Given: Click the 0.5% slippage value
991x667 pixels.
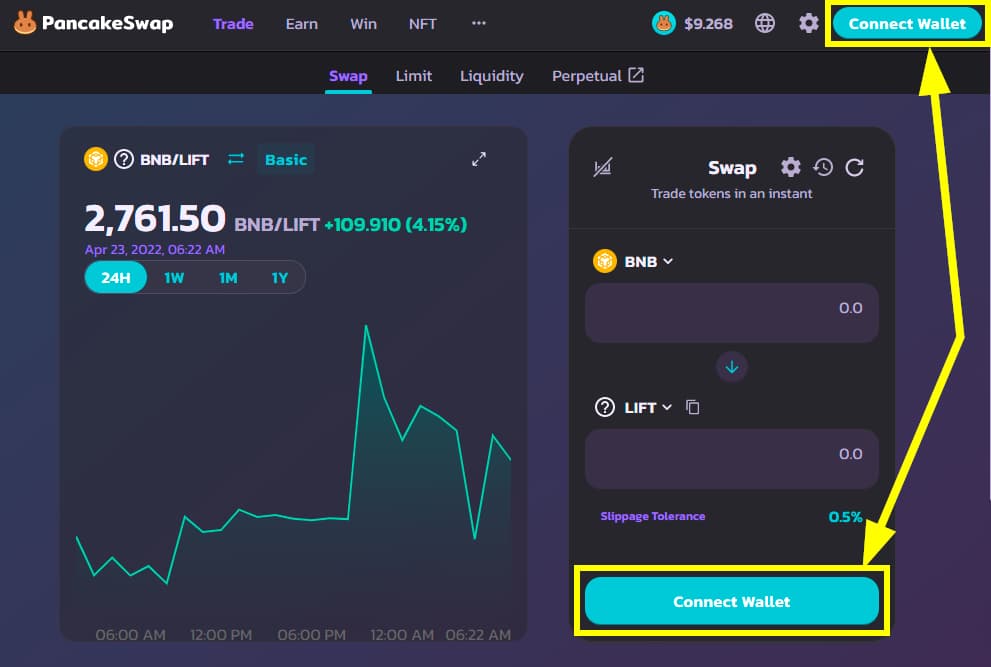Looking at the screenshot, I should (x=845, y=517).
